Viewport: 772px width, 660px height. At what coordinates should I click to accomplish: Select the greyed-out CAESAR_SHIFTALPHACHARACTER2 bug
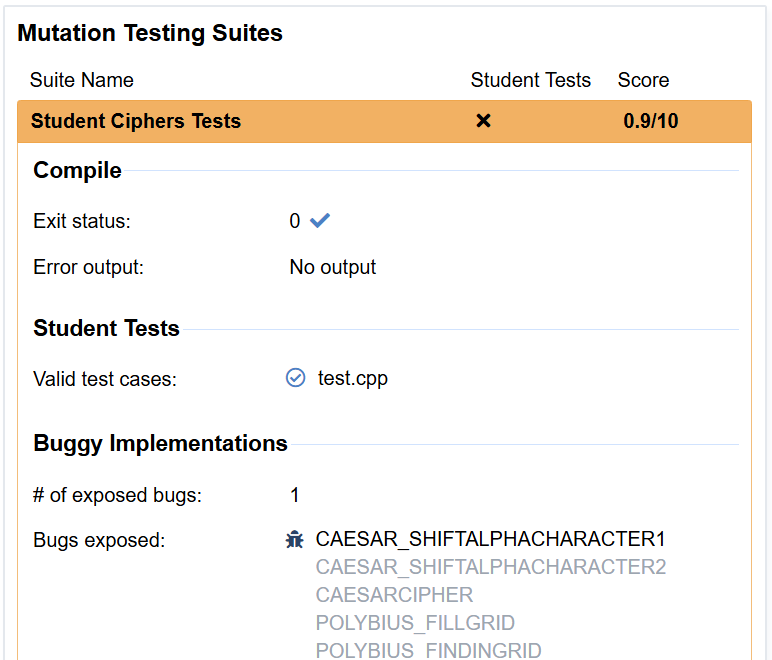click(490, 567)
